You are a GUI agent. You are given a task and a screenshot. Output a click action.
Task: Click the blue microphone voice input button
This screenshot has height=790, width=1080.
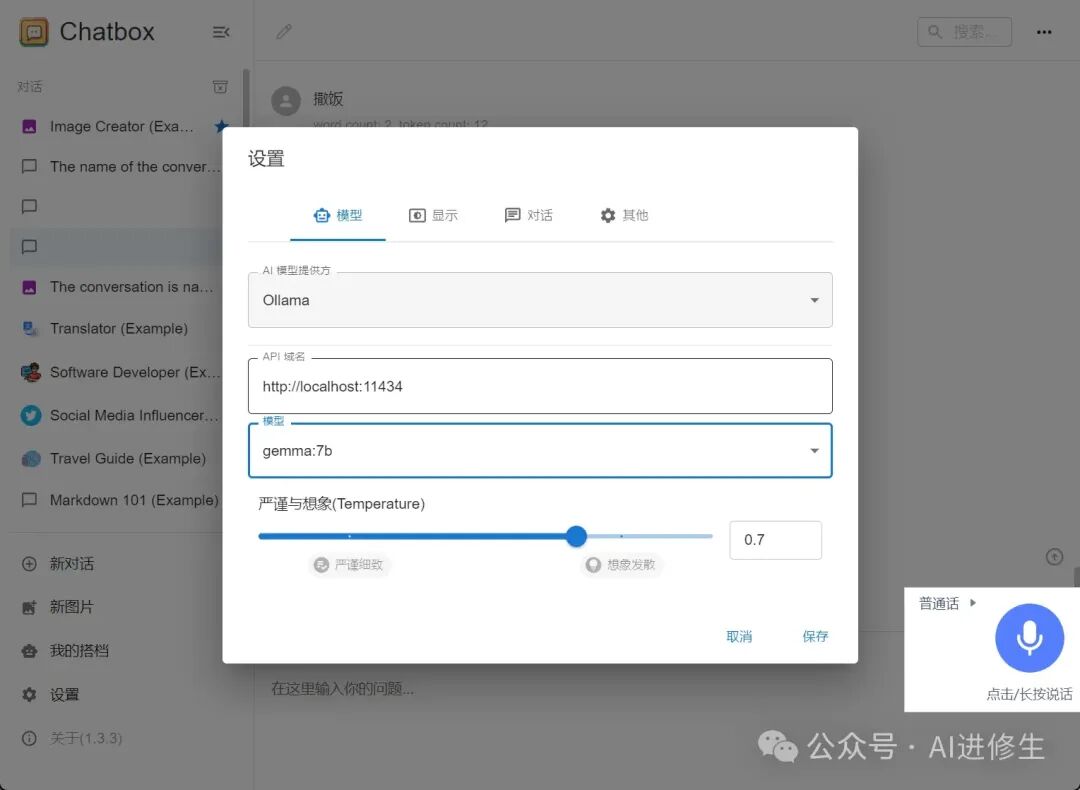point(1029,638)
